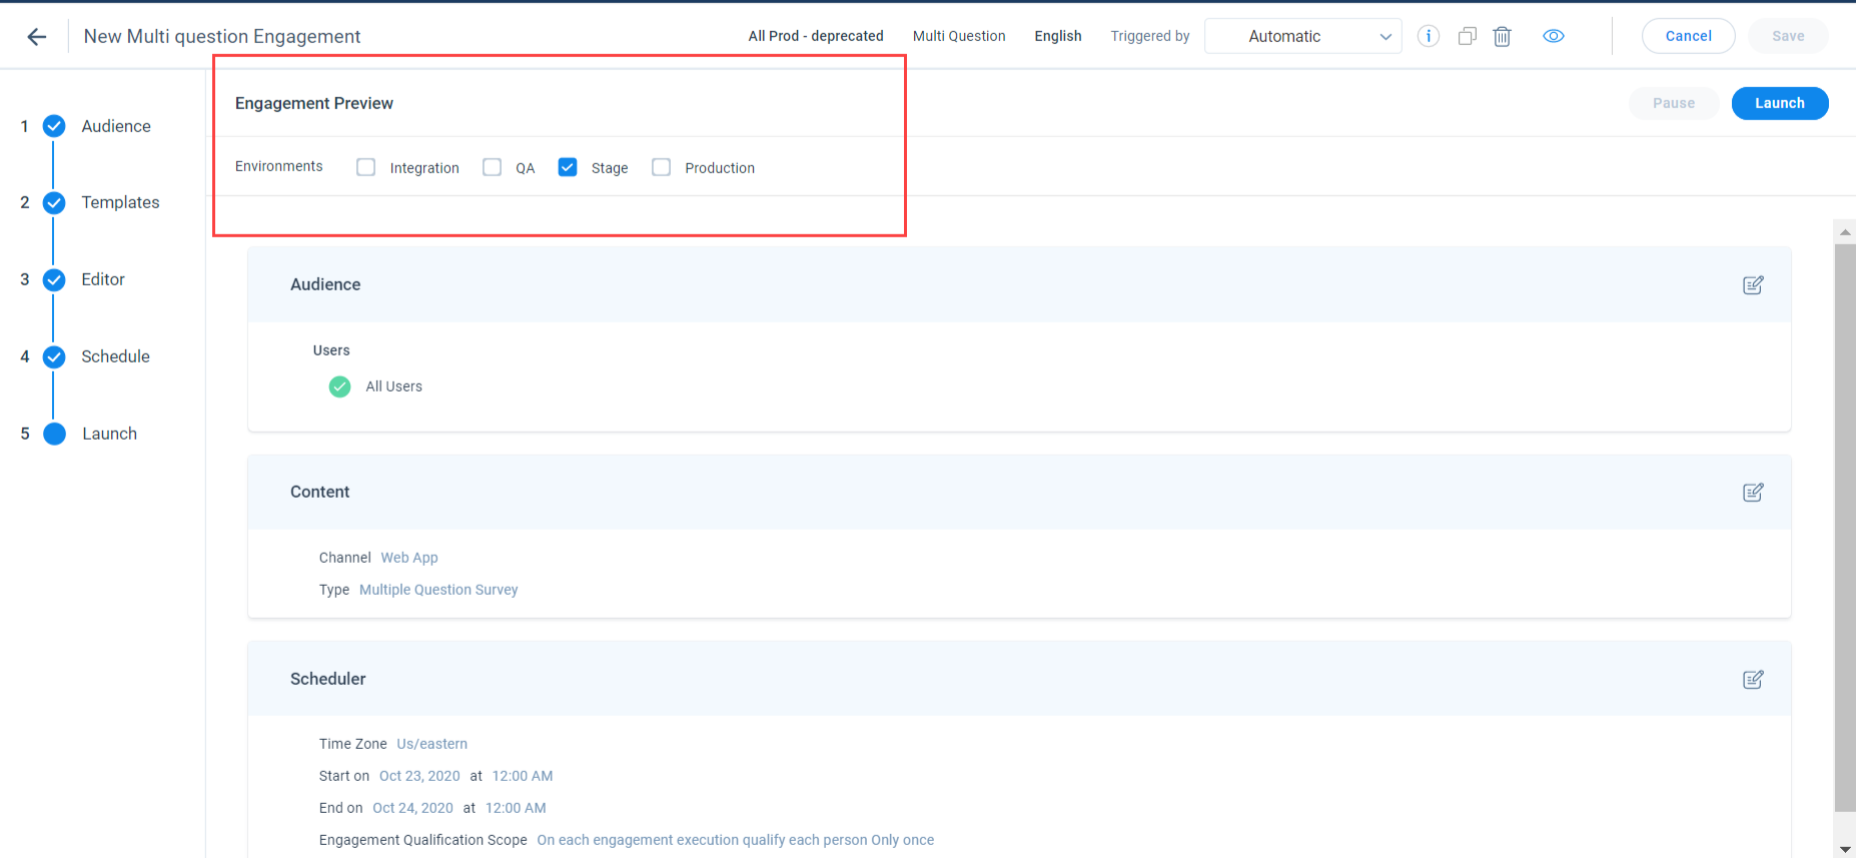The width and height of the screenshot is (1856, 858).
Task: Uncheck the Stage environment checkbox
Action: click(x=567, y=167)
